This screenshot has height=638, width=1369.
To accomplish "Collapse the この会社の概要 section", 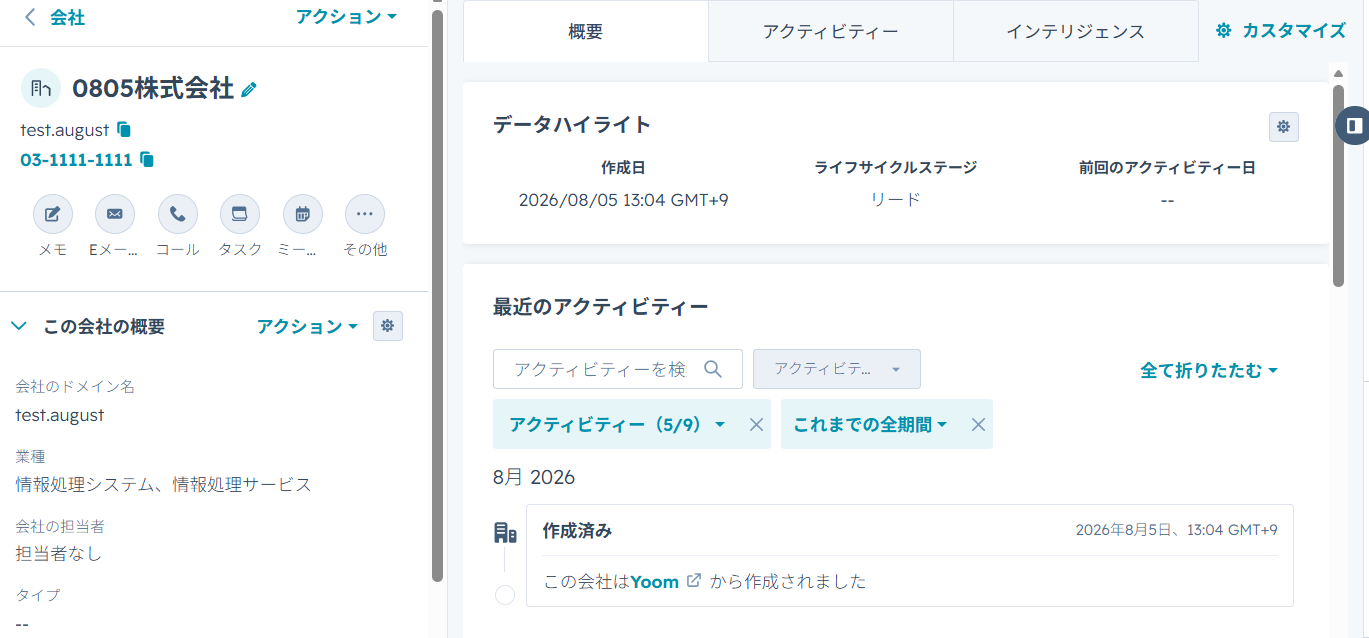I will [x=19, y=326].
